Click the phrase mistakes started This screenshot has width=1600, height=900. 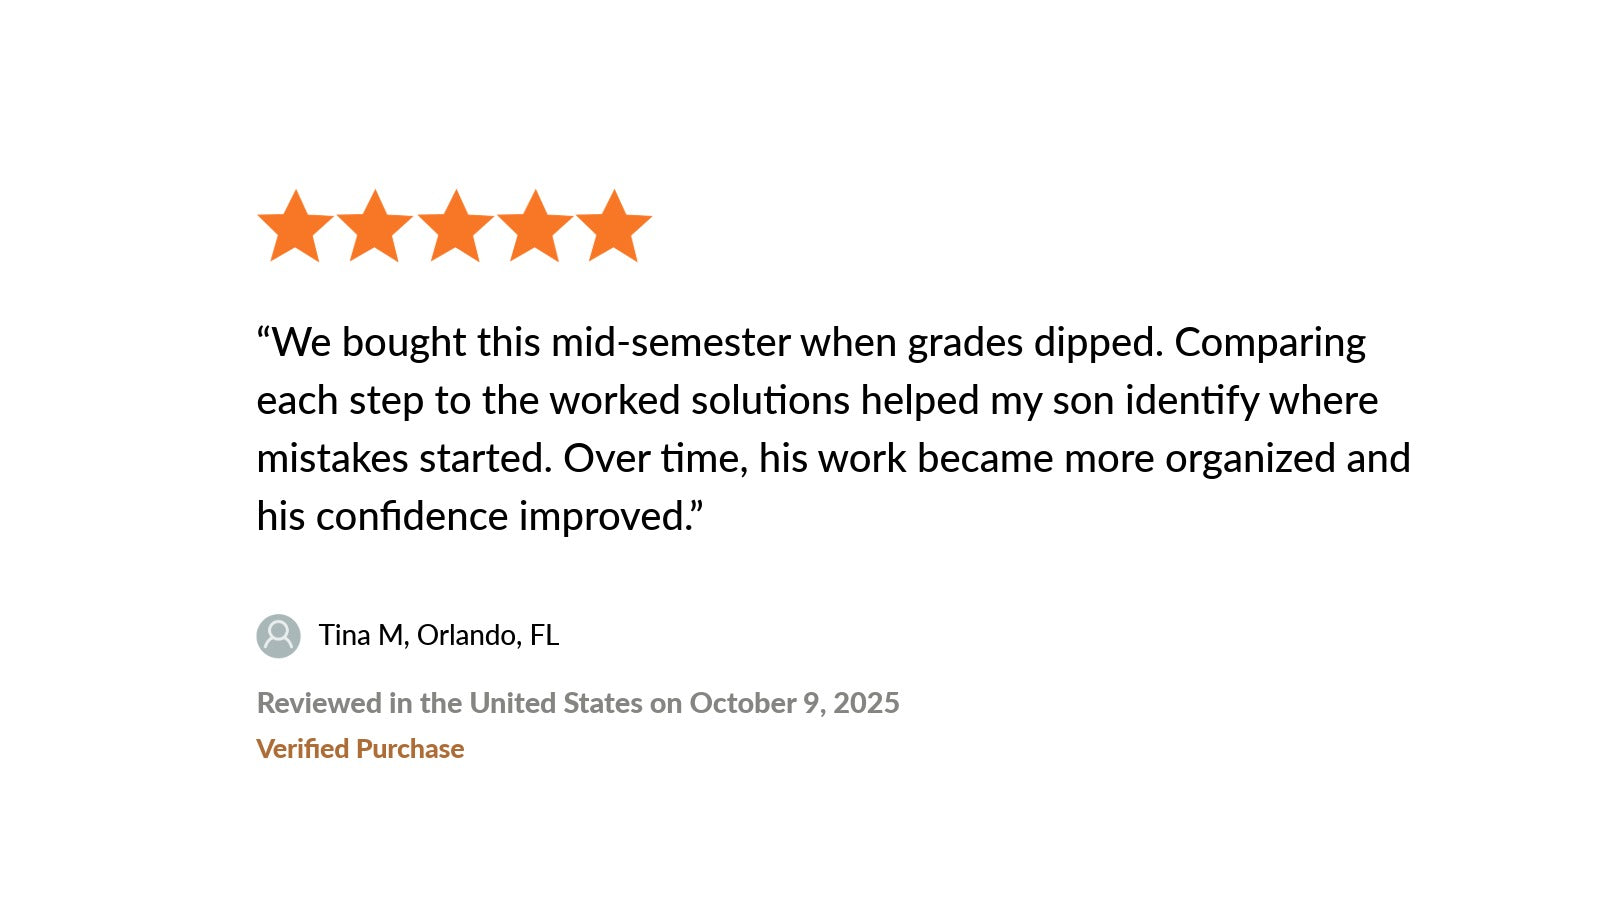pyautogui.click(x=404, y=459)
